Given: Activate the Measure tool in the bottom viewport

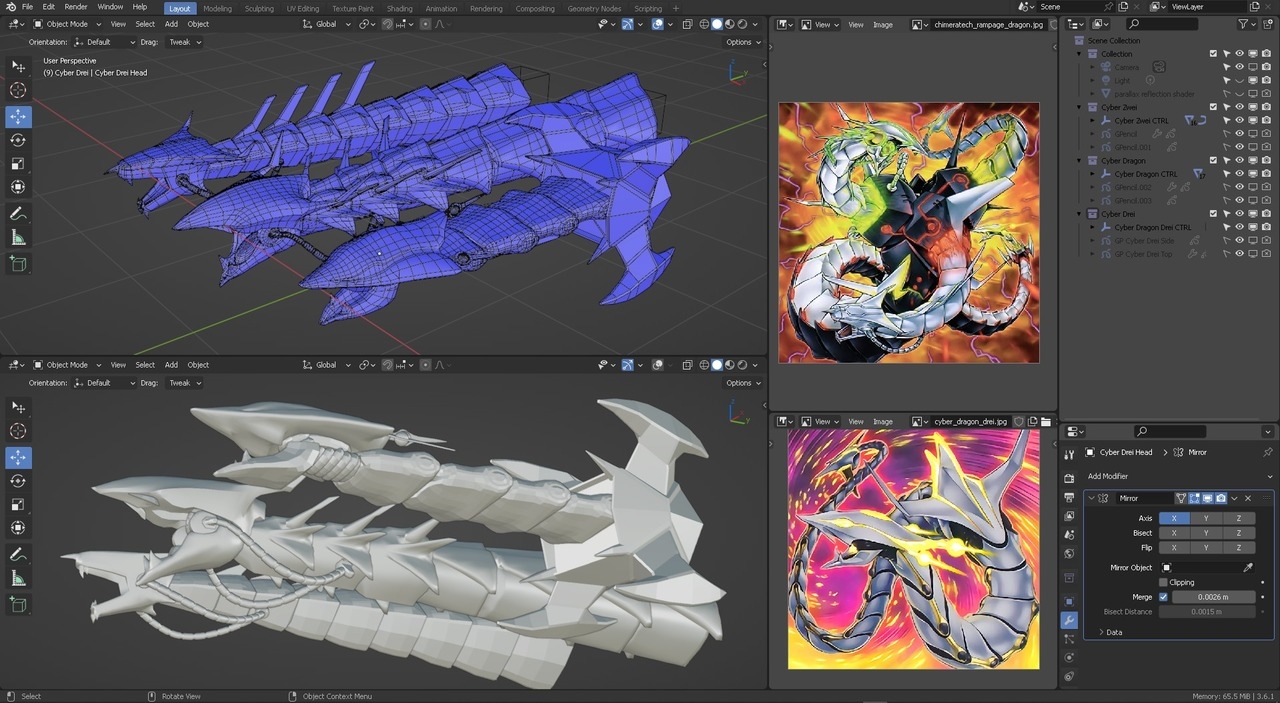Looking at the screenshot, I should [18, 579].
